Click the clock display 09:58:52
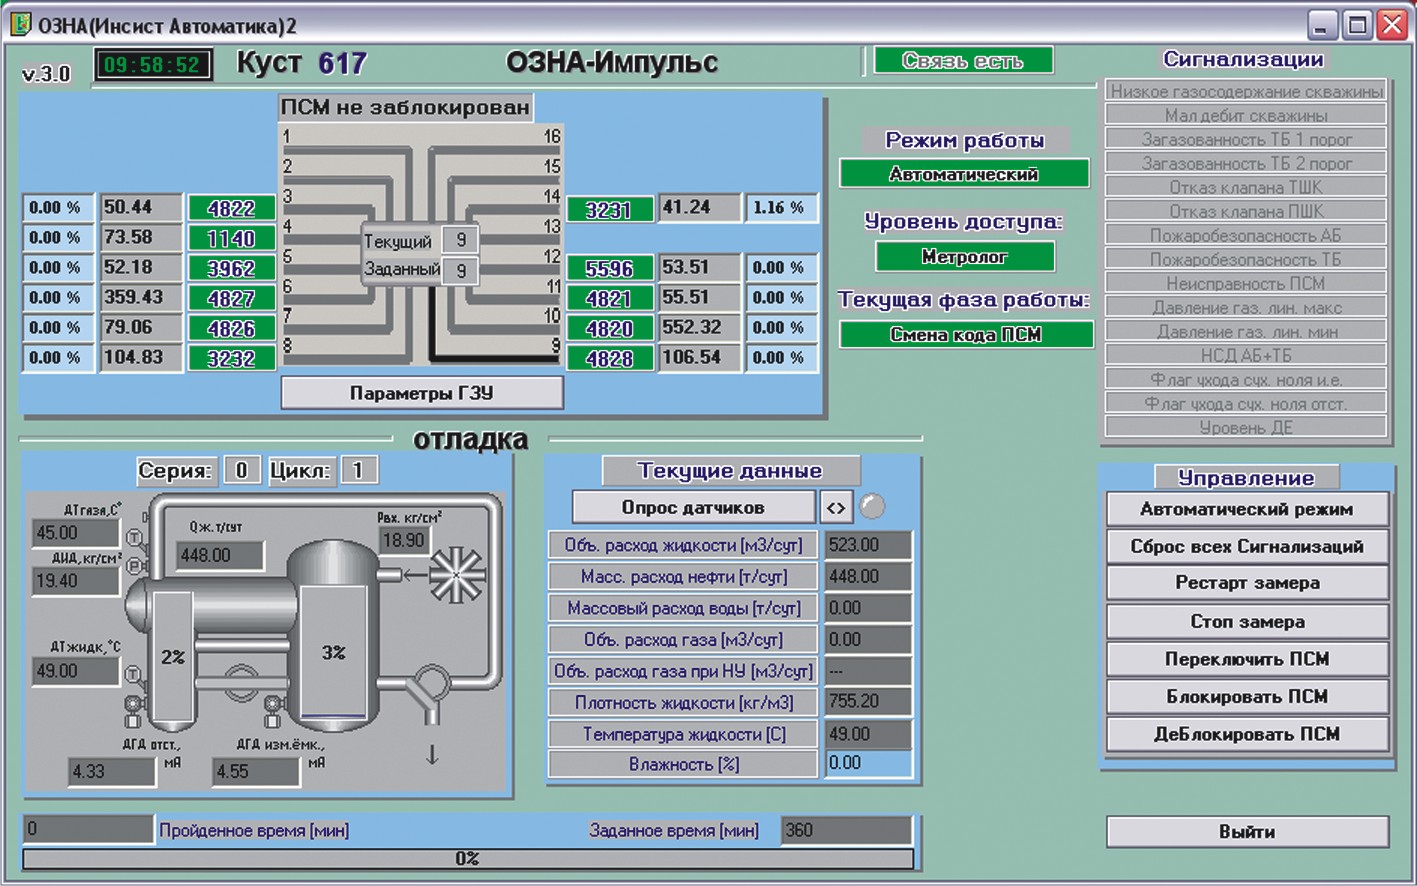 click(152, 65)
